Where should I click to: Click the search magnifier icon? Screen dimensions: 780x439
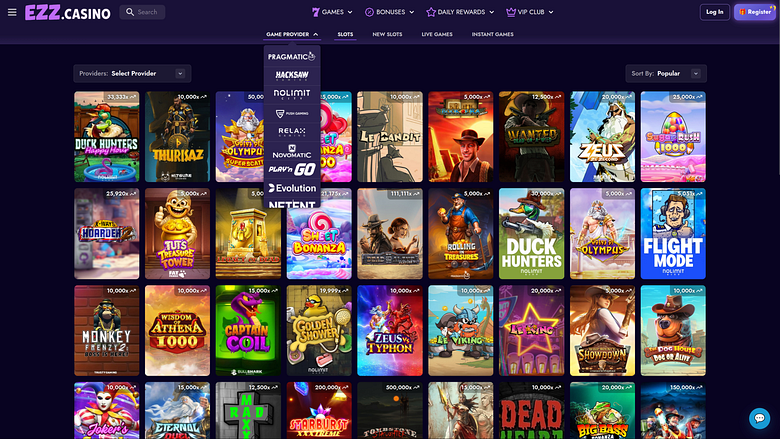click(130, 12)
